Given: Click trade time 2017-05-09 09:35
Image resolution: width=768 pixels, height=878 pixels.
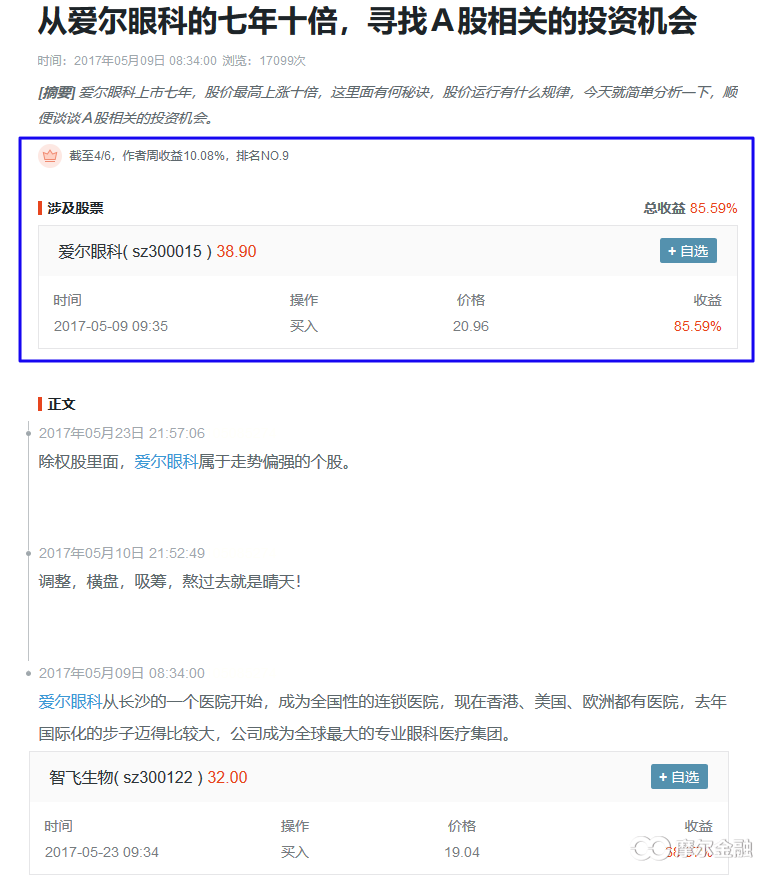Looking at the screenshot, I should click(111, 326).
